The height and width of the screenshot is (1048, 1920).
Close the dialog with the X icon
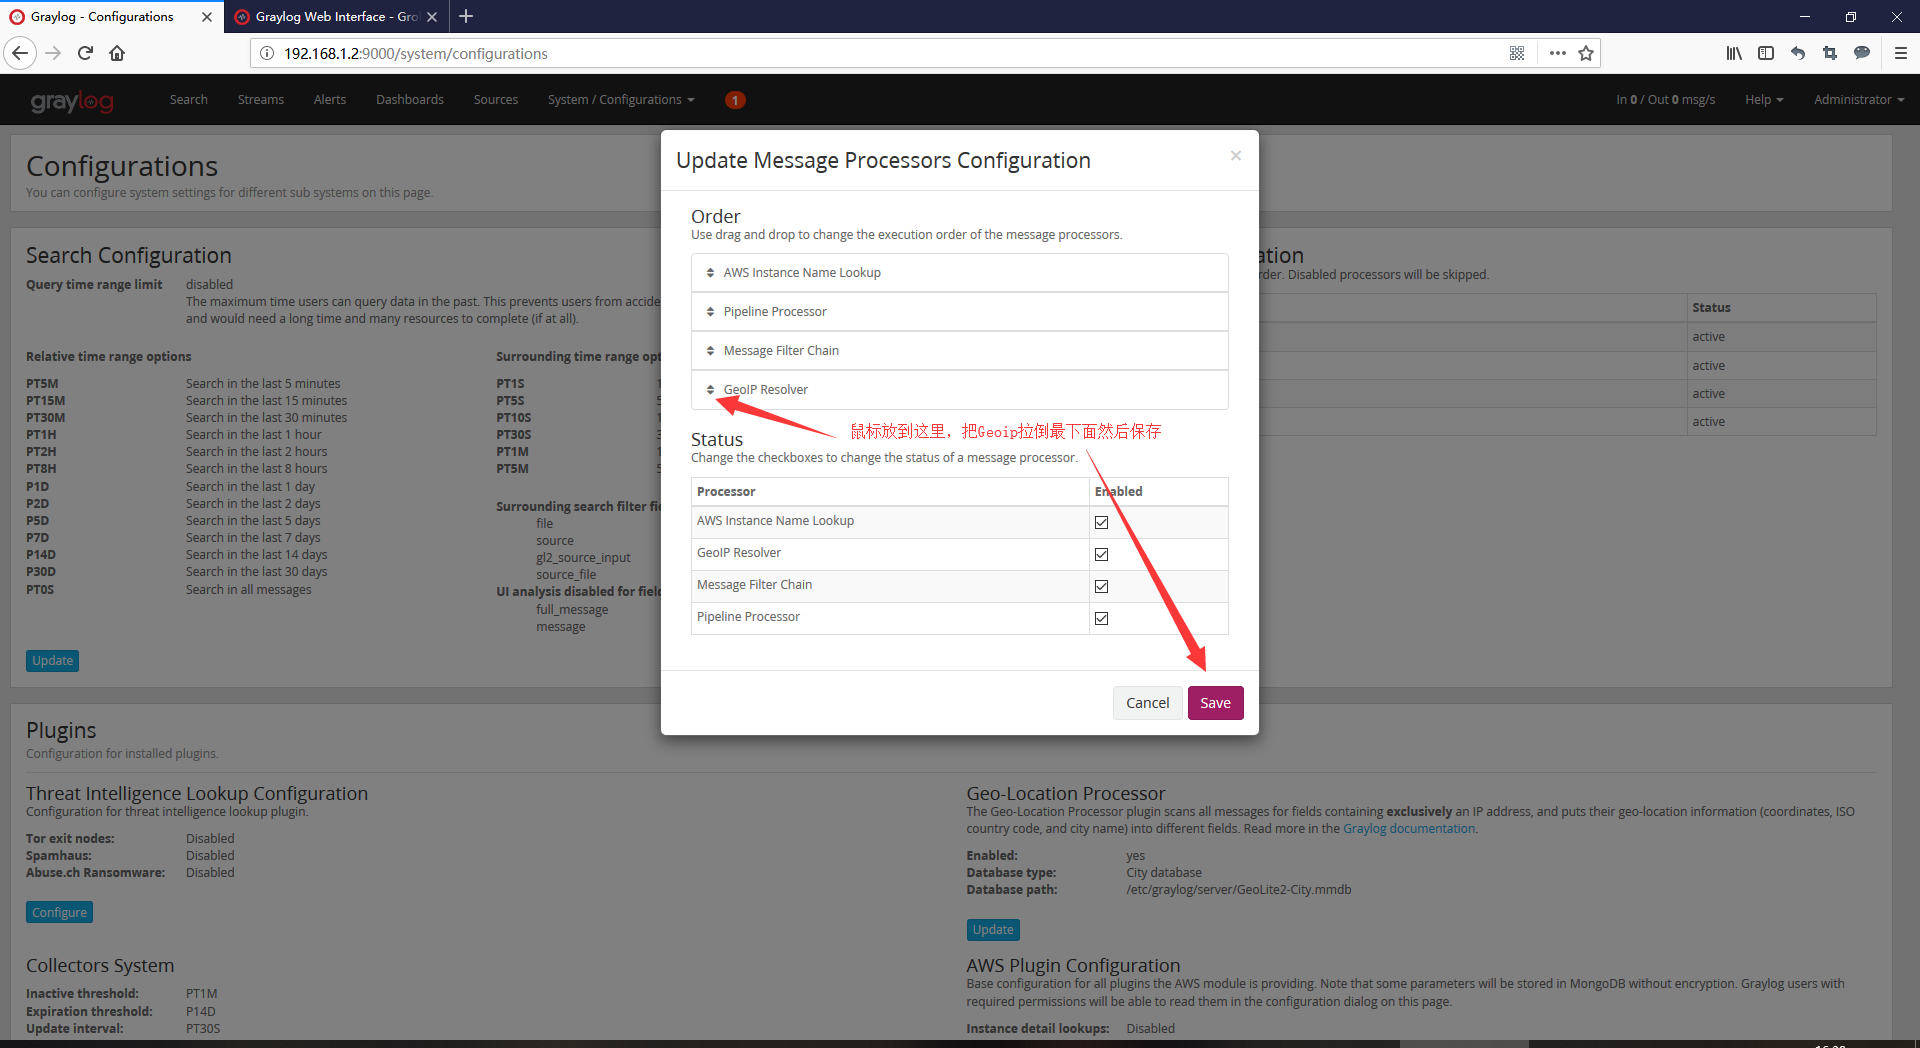(x=1236, y=155)
